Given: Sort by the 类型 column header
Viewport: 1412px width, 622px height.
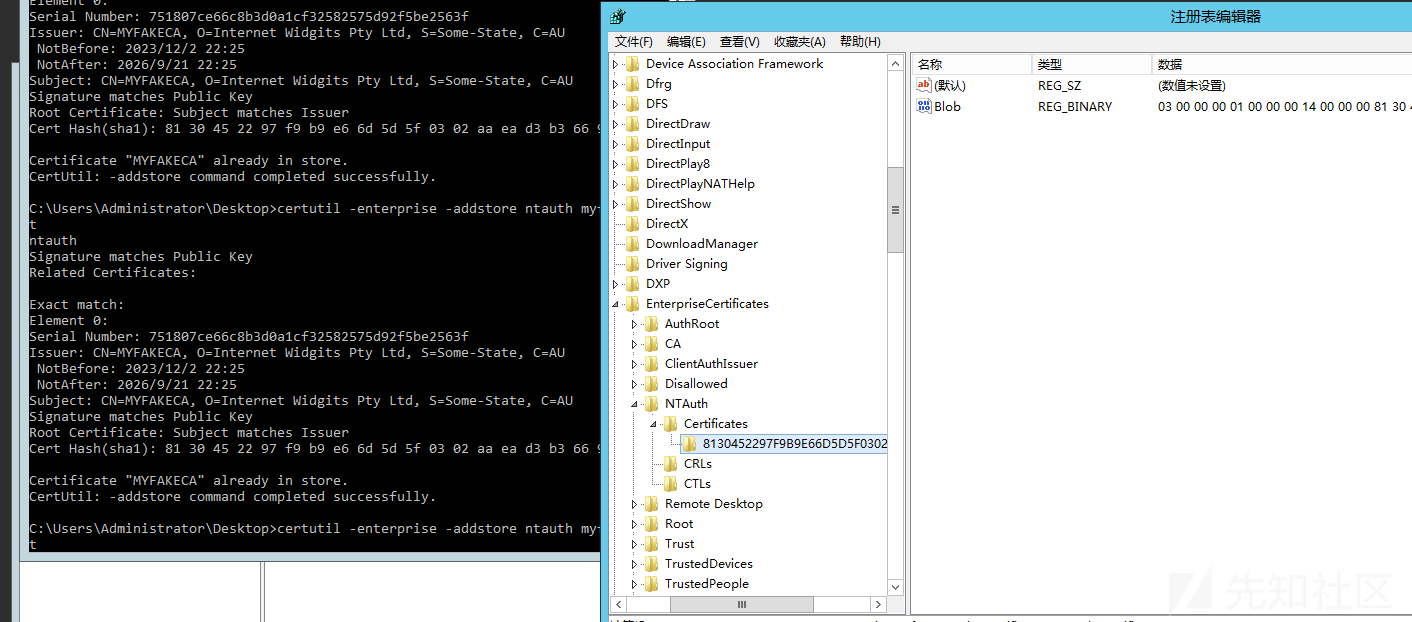Looking at the screenshot, I should (x=1092, y=64).
